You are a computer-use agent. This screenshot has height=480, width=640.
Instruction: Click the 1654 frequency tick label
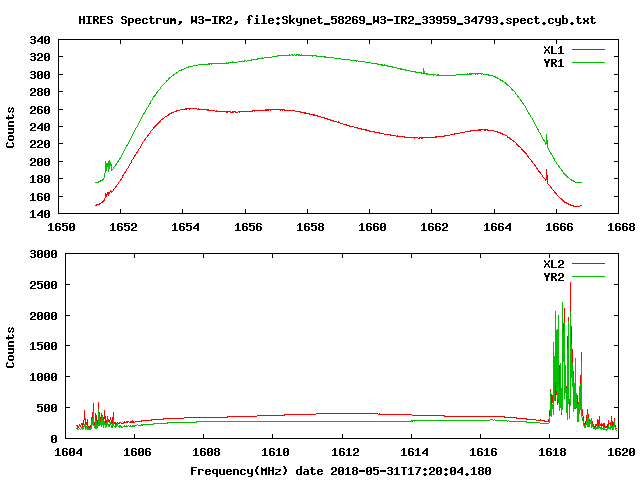(185, 227)
